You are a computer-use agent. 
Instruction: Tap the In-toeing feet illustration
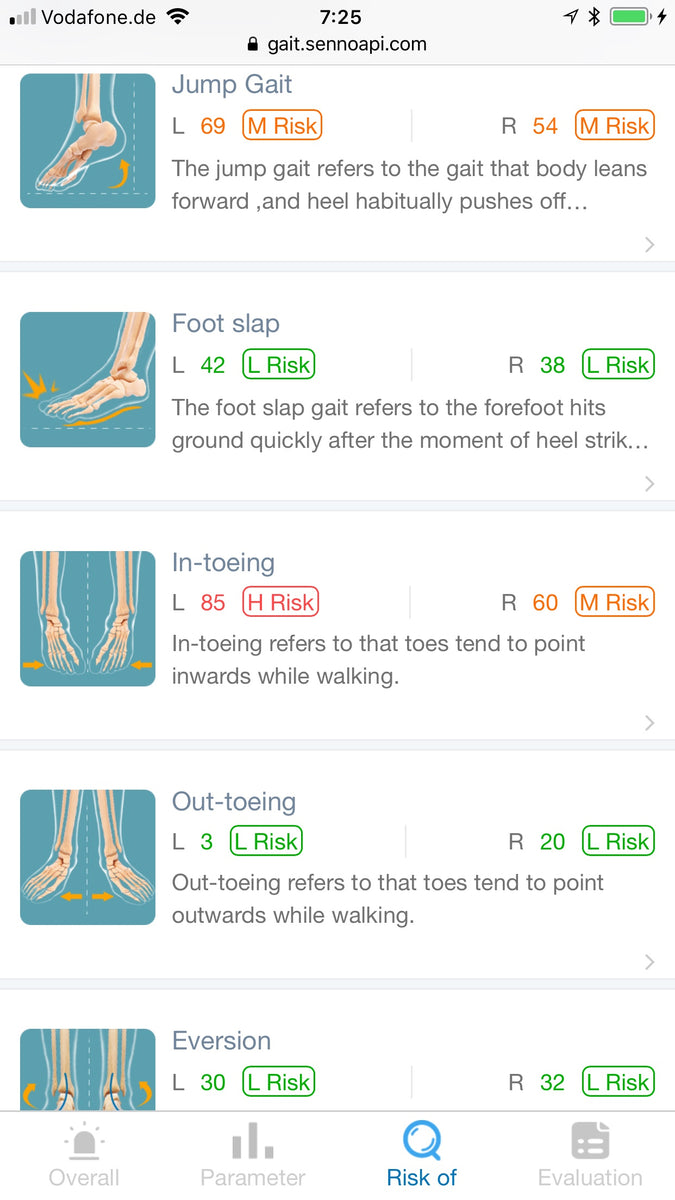click(x=88, y=618)
